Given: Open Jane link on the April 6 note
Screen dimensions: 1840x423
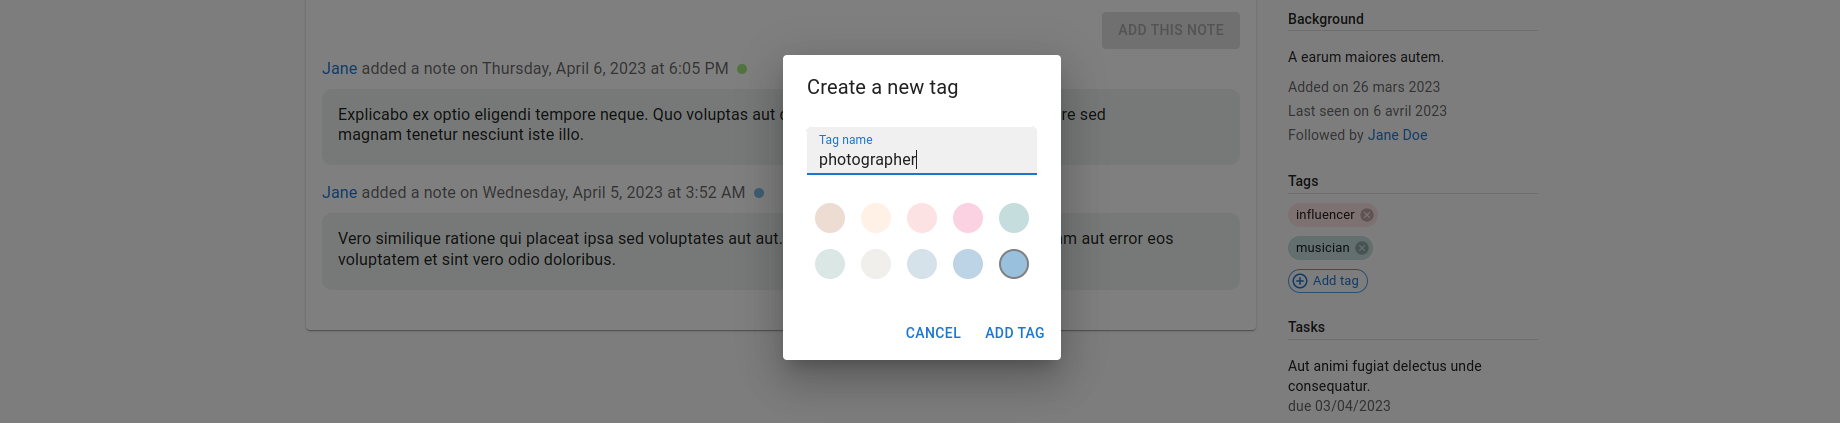Looking at the screenshot, I should point(339,69).
